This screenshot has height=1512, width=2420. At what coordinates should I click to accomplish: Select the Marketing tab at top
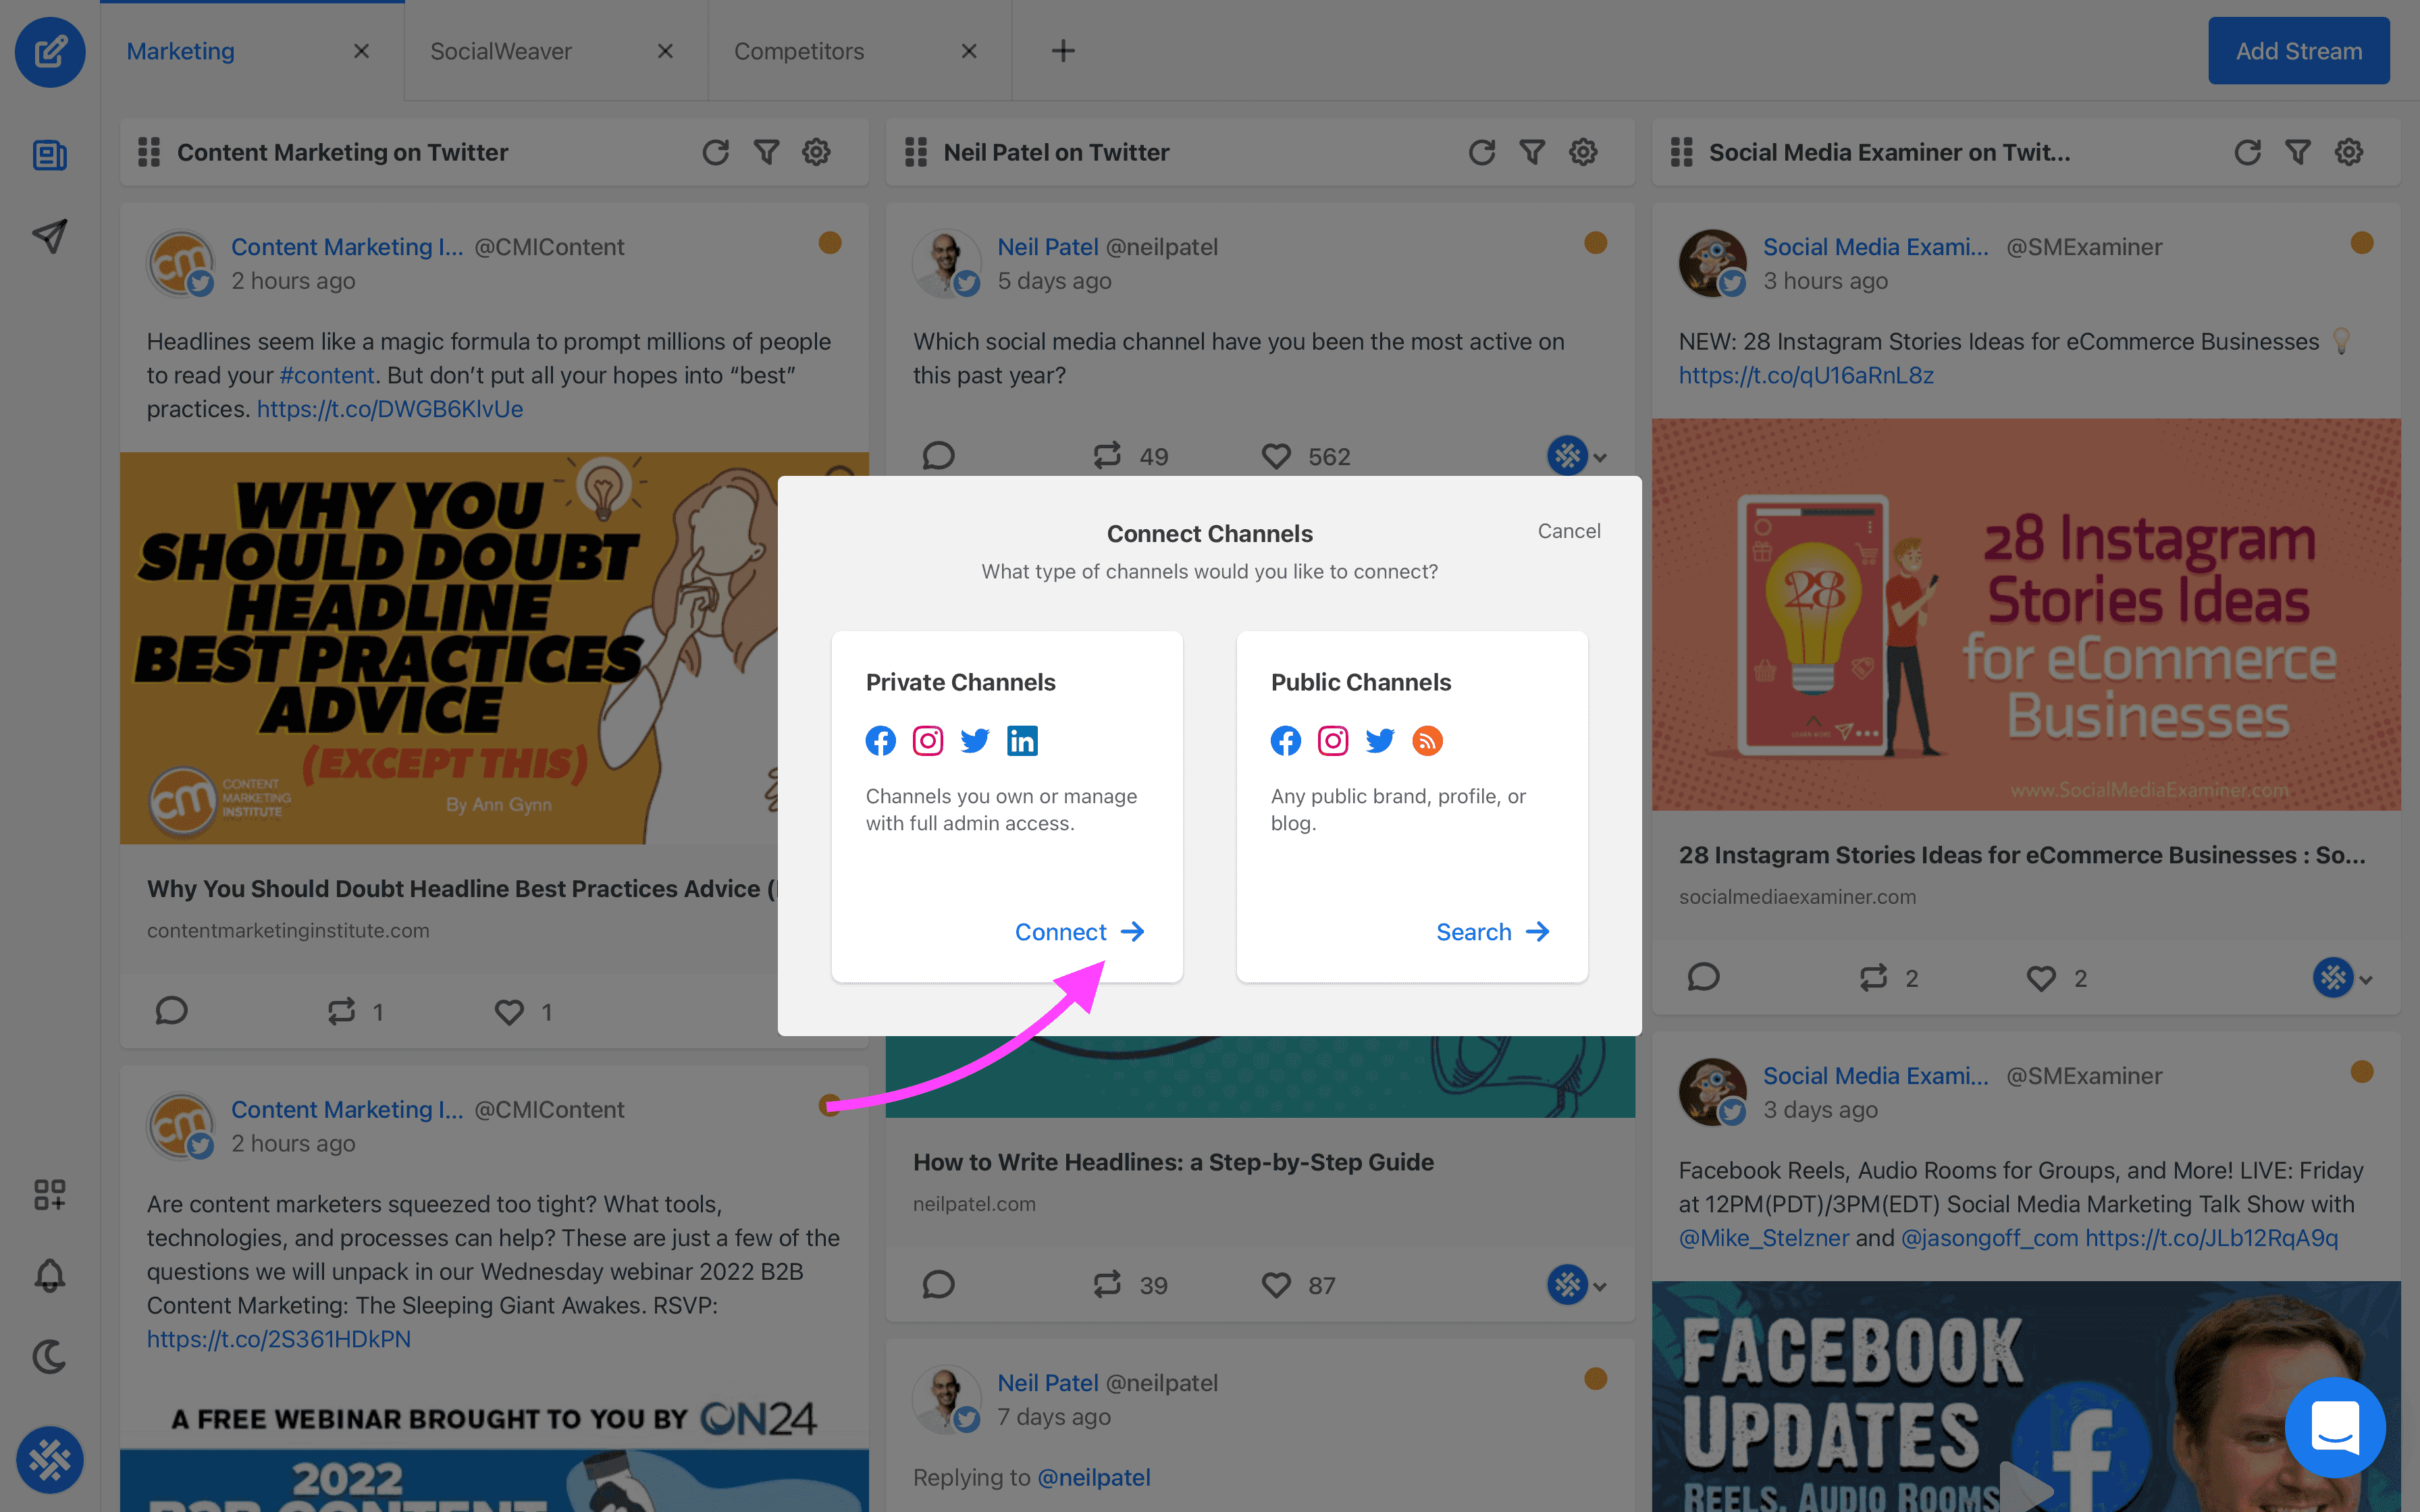[181, 51]
